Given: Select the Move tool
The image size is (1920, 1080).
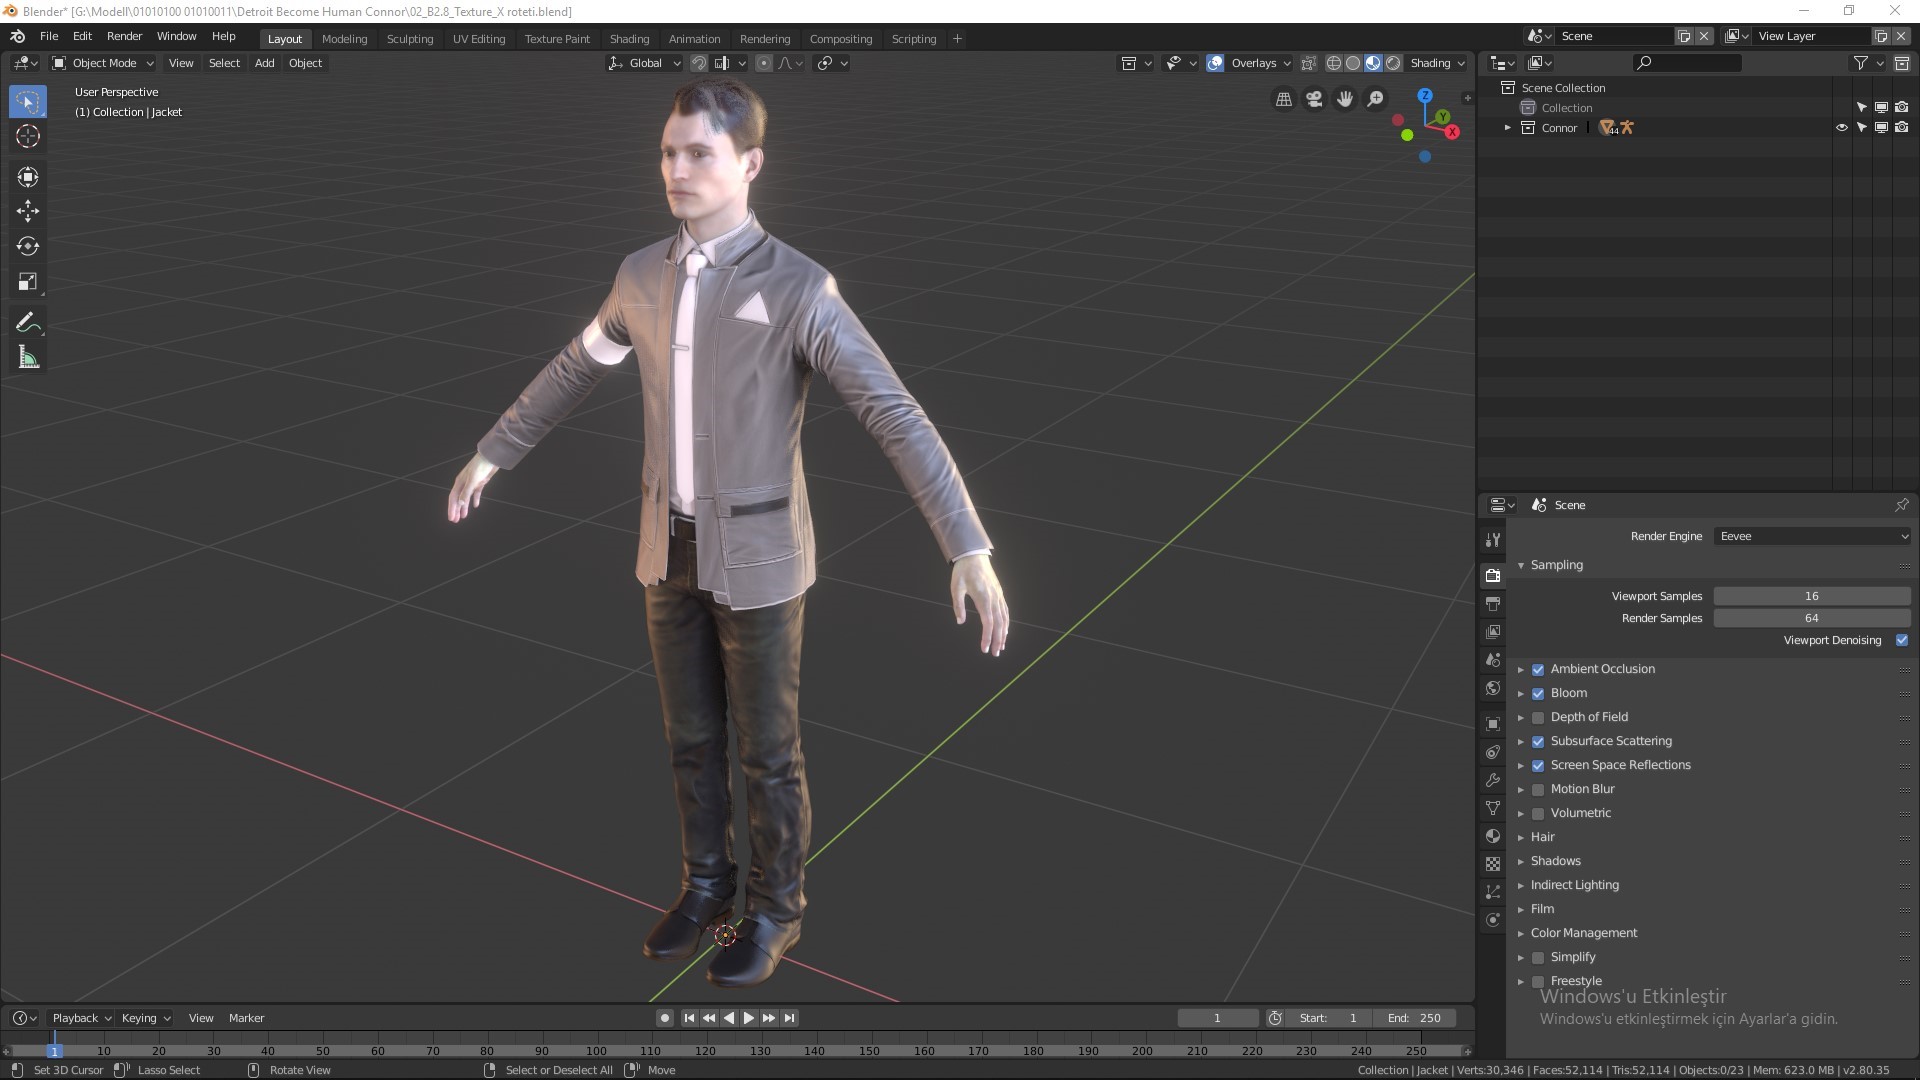Looking at the screenshot, I should point(28,211).
